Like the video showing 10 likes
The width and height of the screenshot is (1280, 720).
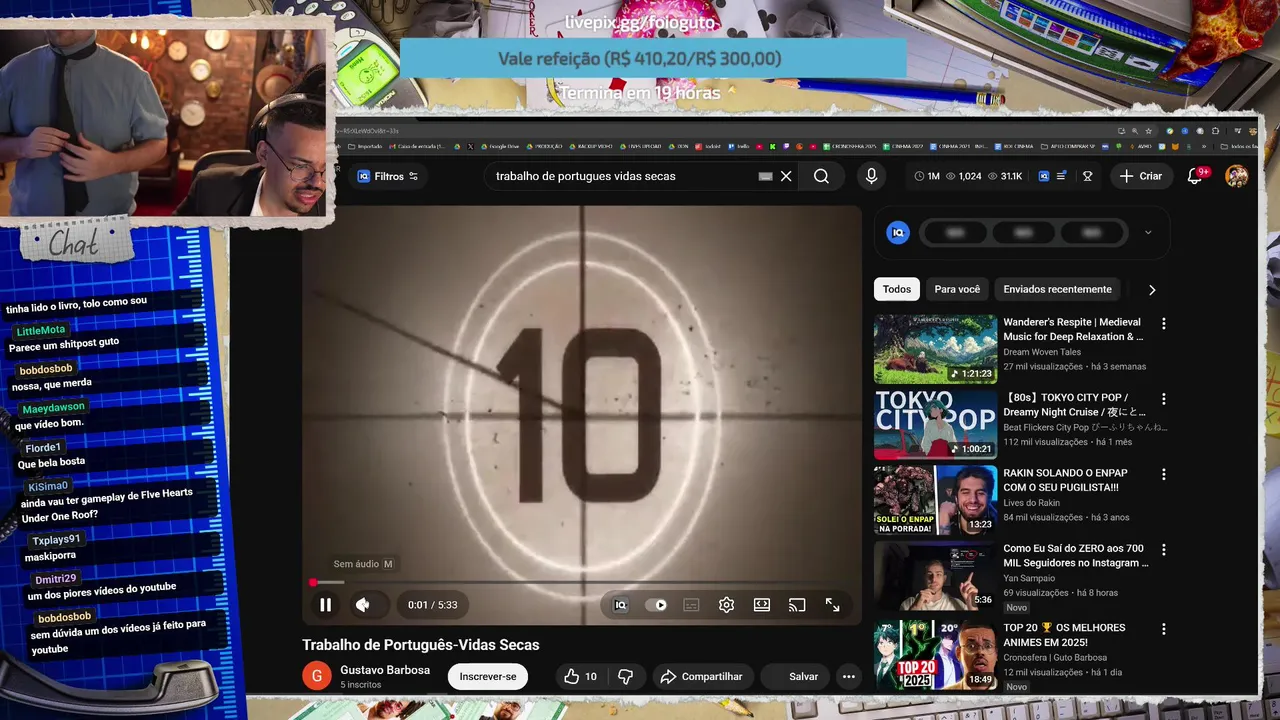pyautogui.click(x=581, y=677)
